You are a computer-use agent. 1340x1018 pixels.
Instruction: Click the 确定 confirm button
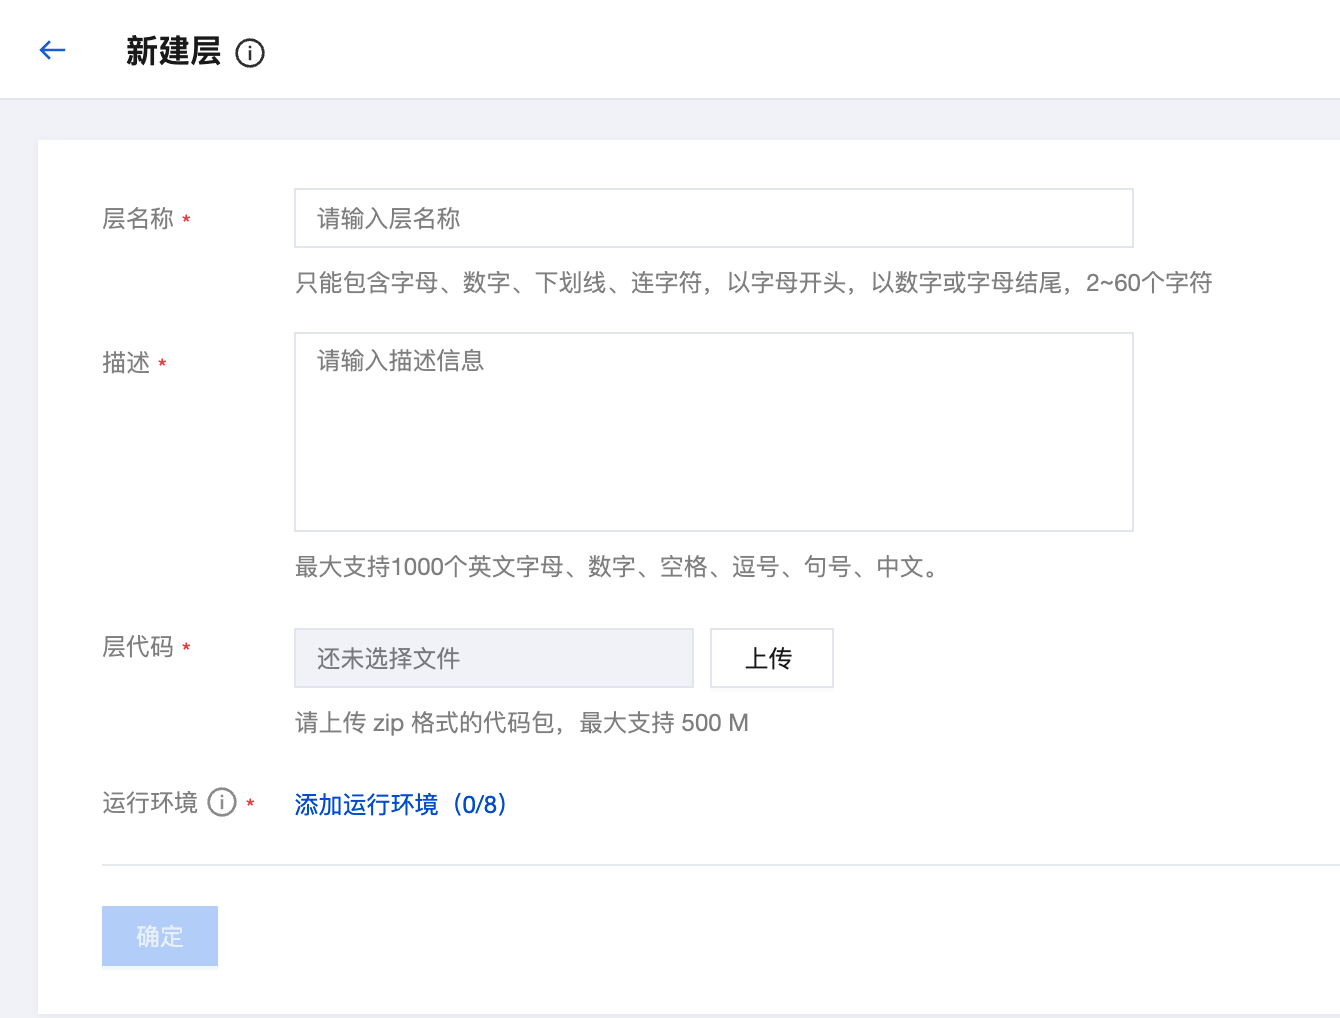pos(160,936)
